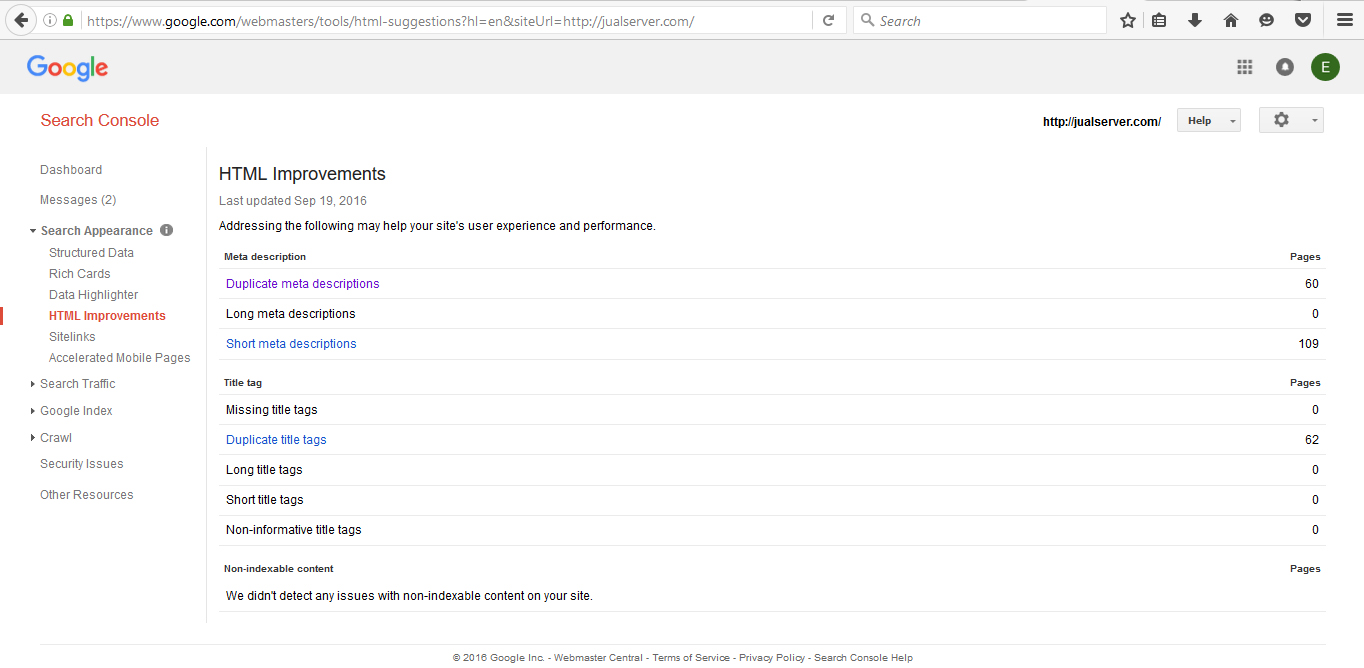The height and width of the screenshot is (668, 1364).
Task: Click the Search Console heading link
Action: point(100,120)
